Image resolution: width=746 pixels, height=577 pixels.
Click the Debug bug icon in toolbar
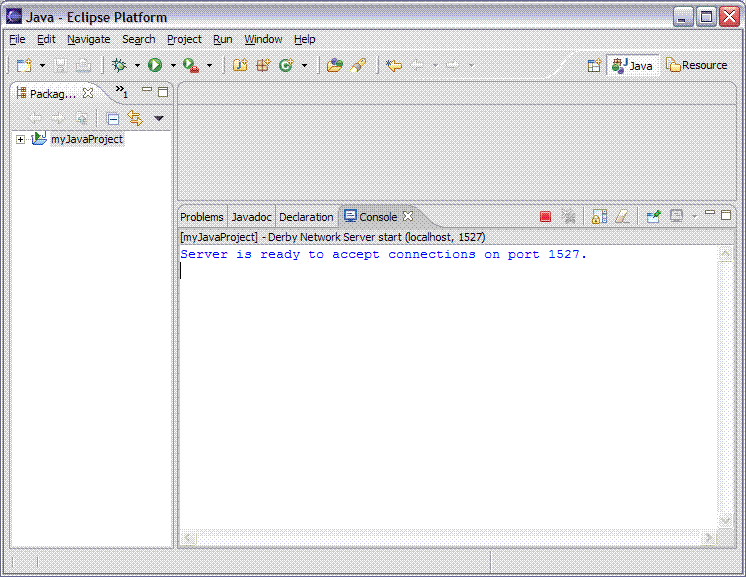click(x=120, y=65)
